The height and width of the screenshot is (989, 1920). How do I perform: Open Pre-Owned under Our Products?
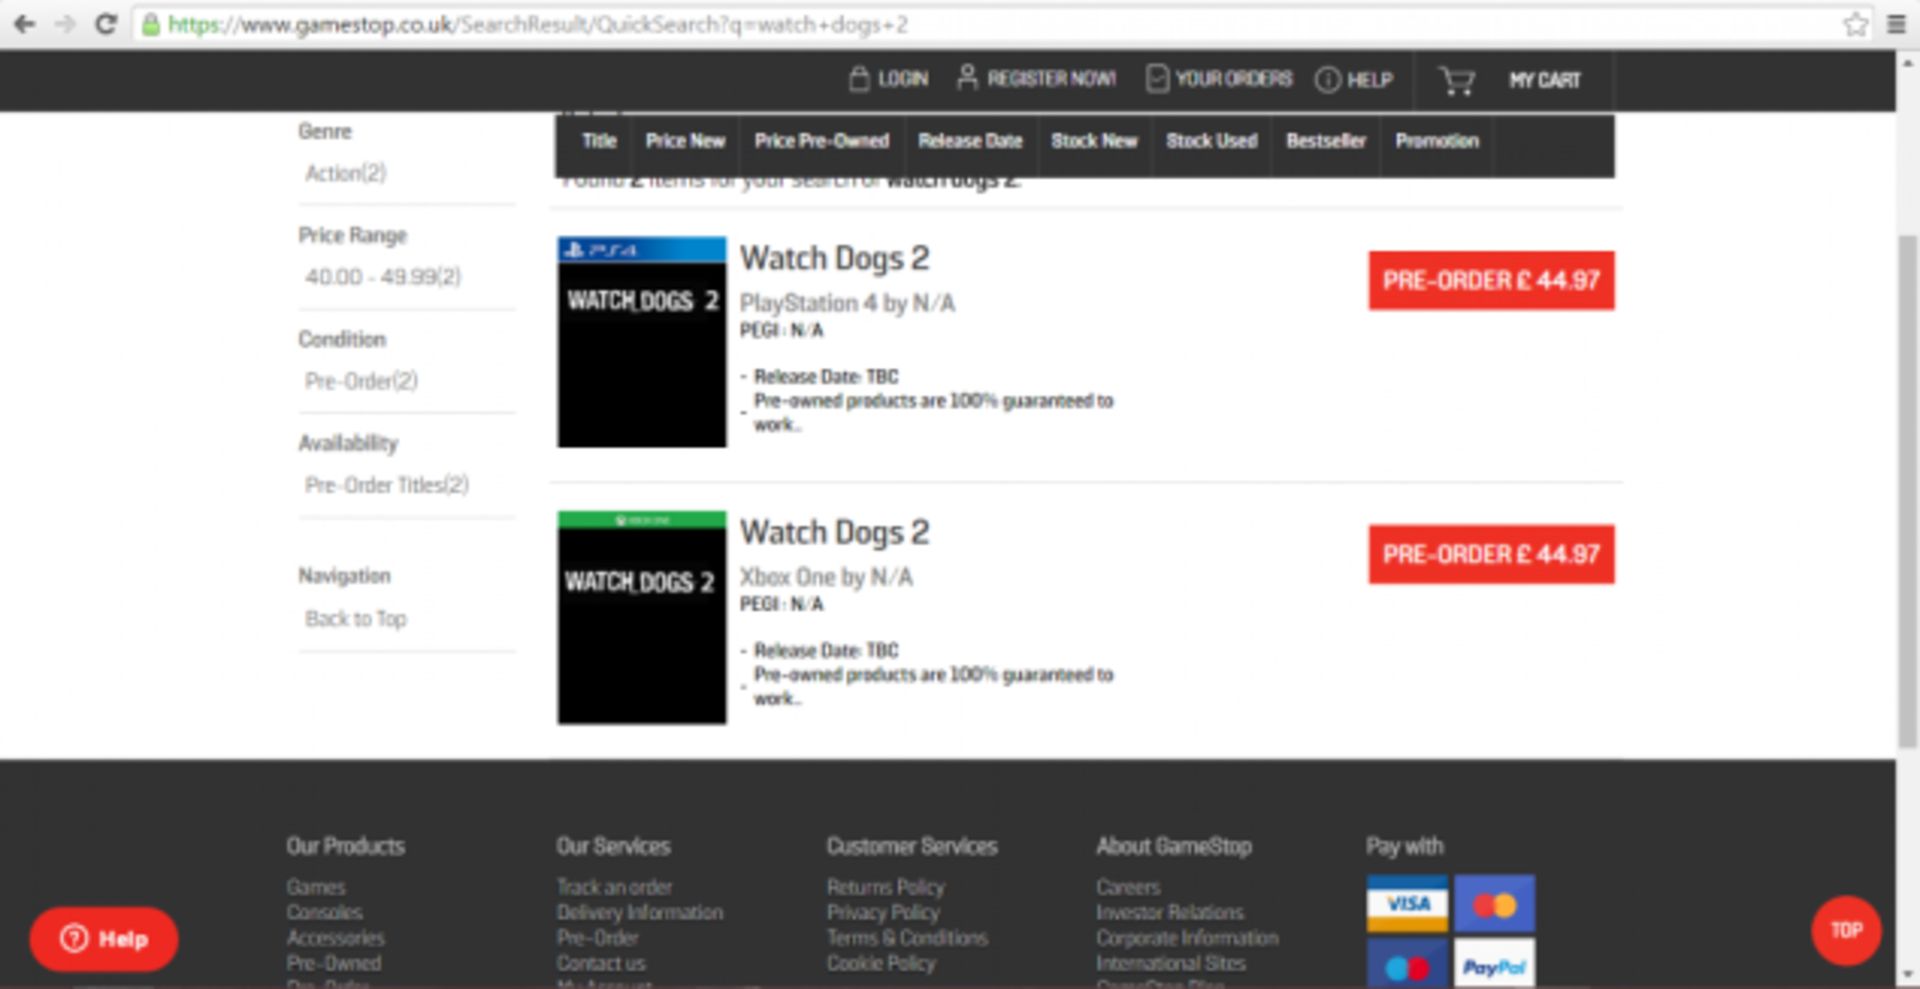tap(333, 963)
